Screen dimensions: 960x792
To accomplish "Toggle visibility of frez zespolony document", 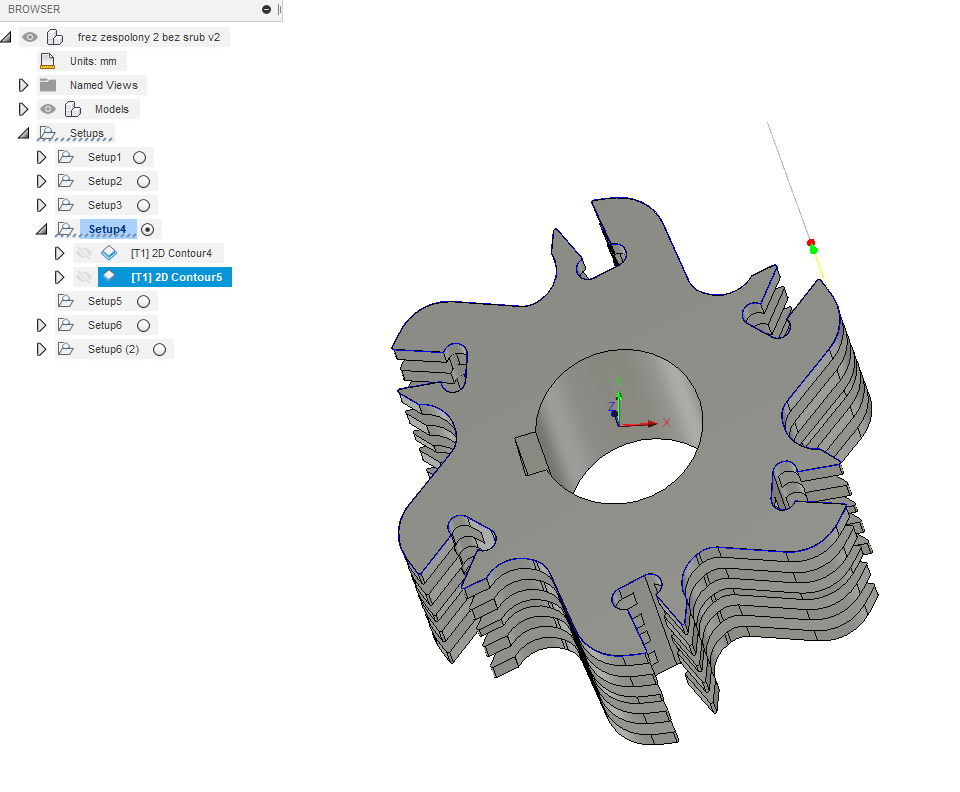I will 29,37.
